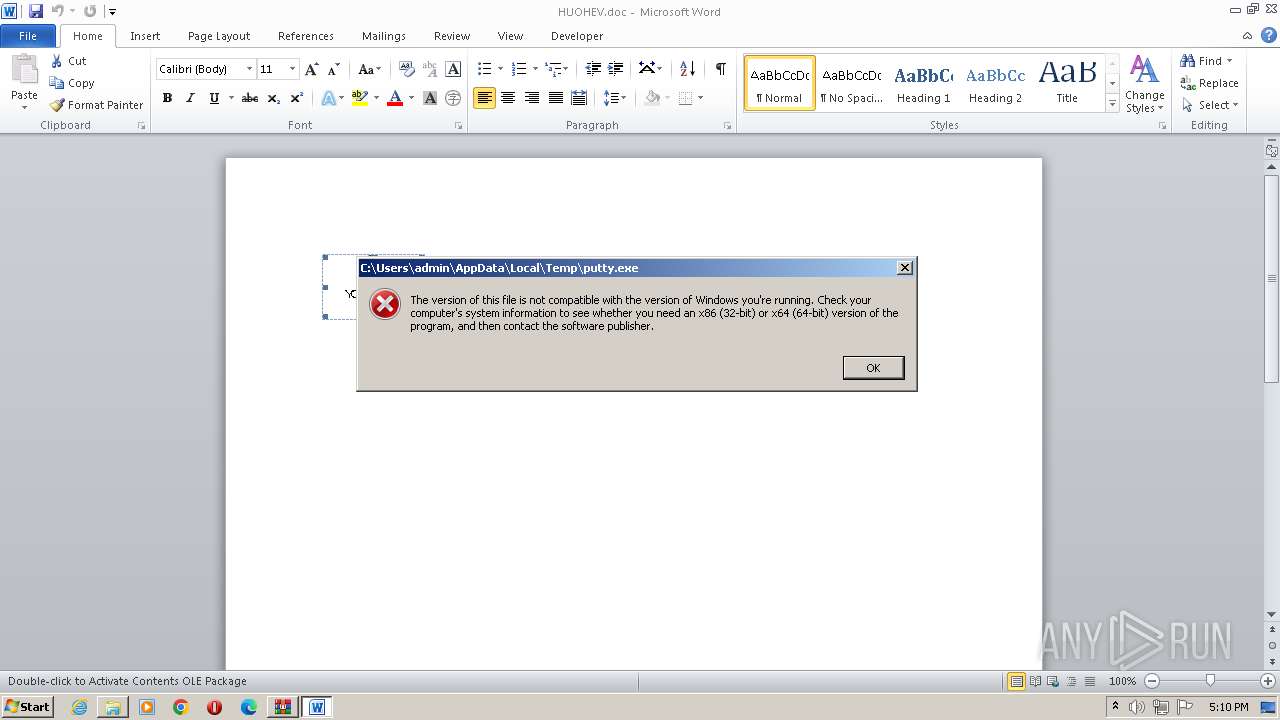The height and width of the screenshot is (720, 1280).
Task: Click the Clear Formatting icon
Action: 406,69
